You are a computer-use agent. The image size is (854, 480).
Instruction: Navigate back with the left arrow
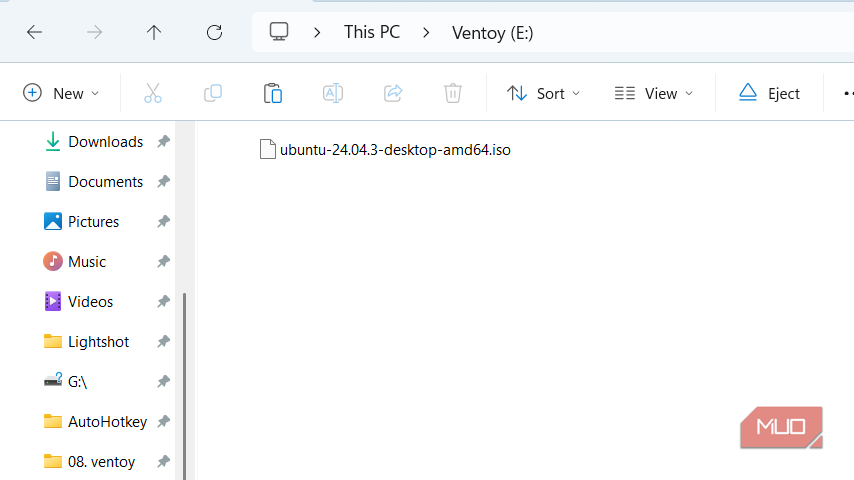pyautogui.click(x=34, y=33)
